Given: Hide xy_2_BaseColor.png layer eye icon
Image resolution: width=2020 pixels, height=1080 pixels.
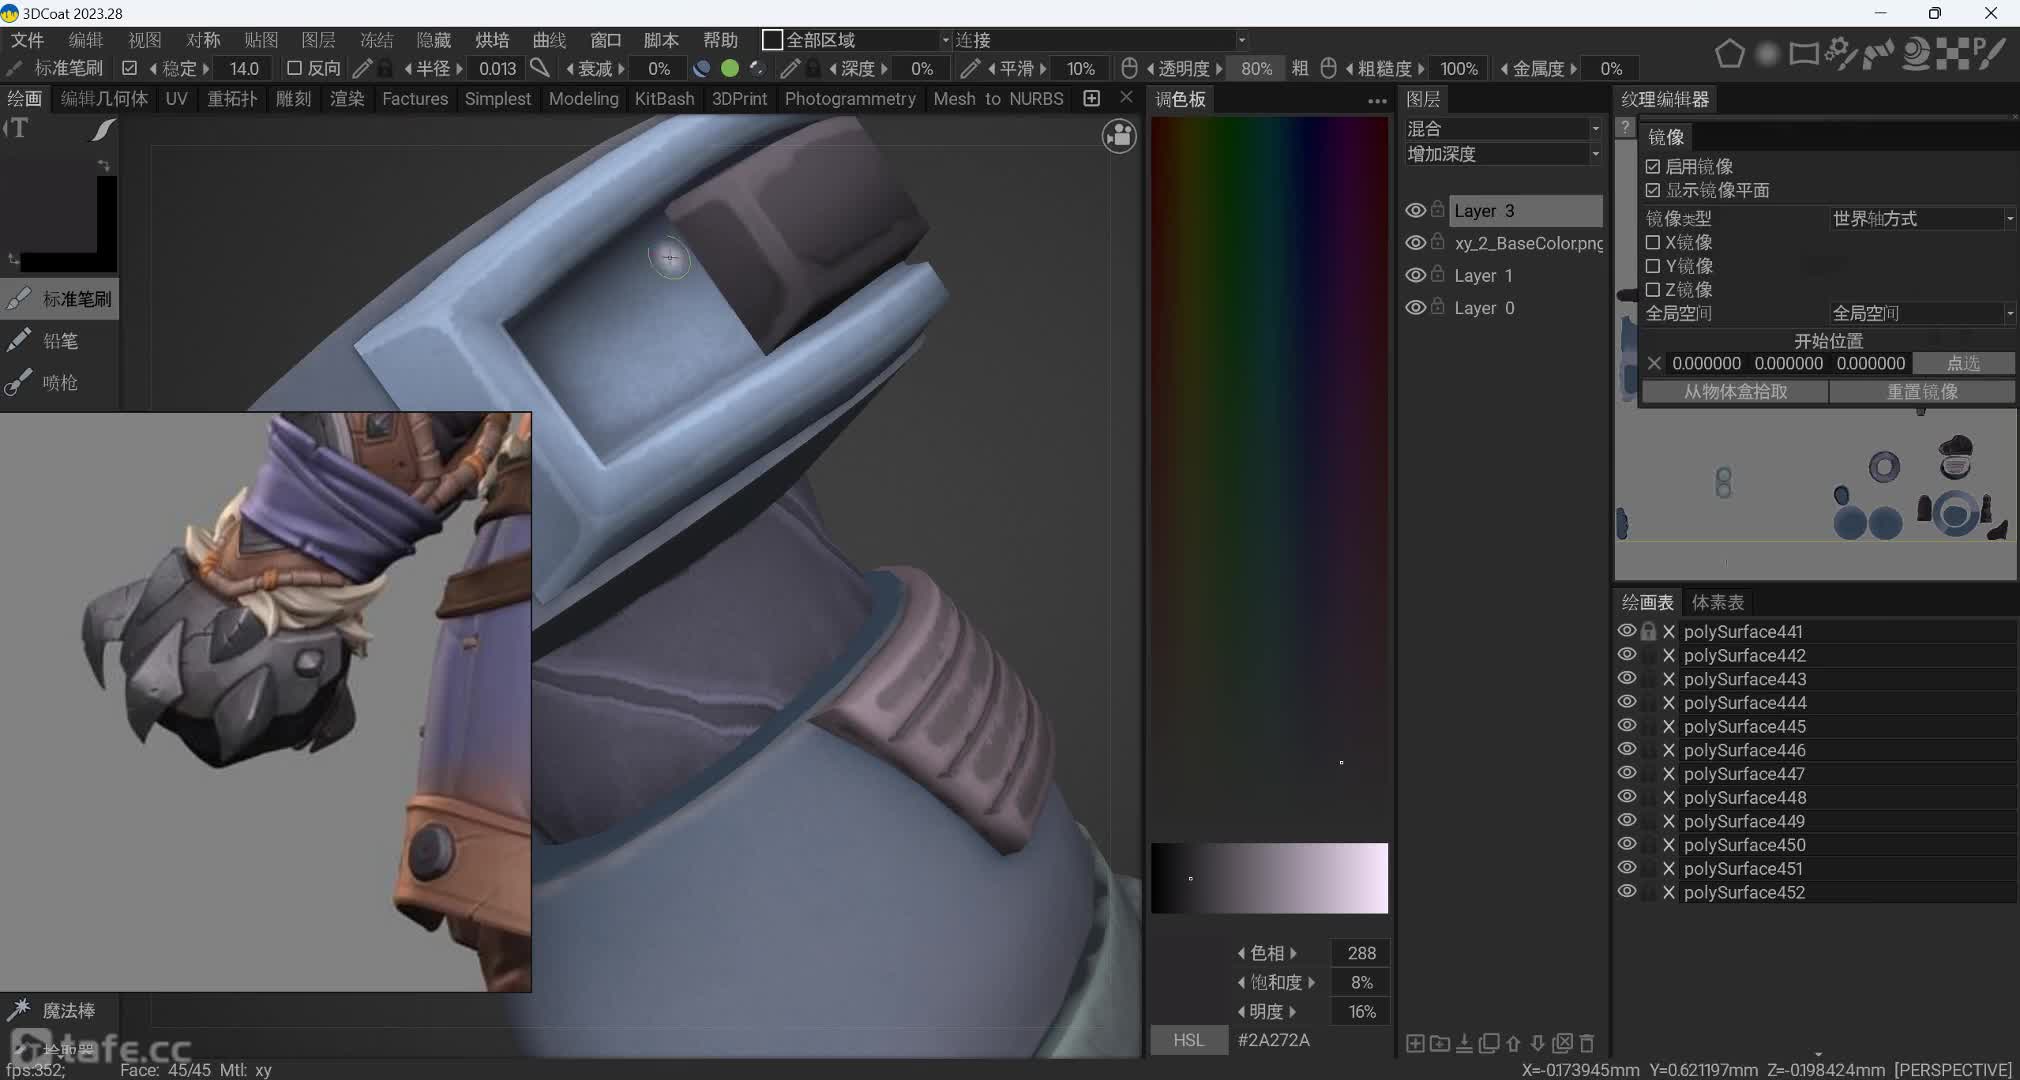Looking at the screenshot, I should click(1415, 243).
